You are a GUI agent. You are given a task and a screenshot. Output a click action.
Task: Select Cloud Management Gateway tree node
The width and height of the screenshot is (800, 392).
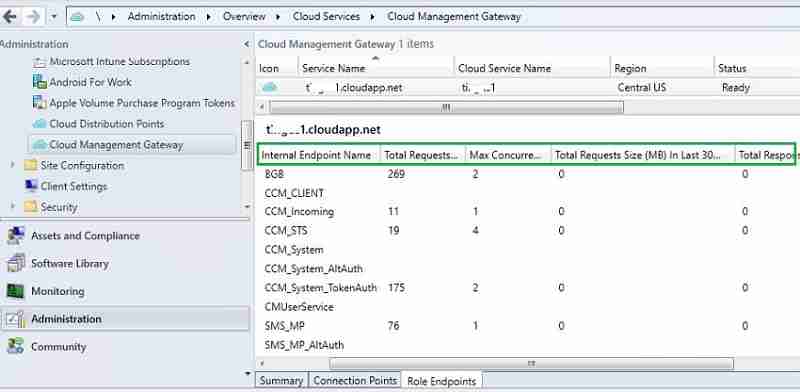click(116, 145)
